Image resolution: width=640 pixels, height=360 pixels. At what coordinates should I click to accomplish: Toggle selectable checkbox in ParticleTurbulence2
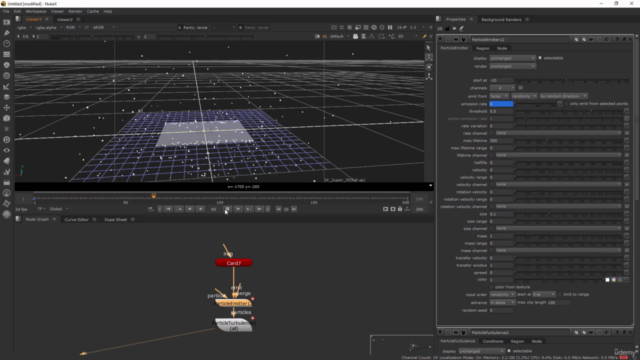click(x=509, y=351)
